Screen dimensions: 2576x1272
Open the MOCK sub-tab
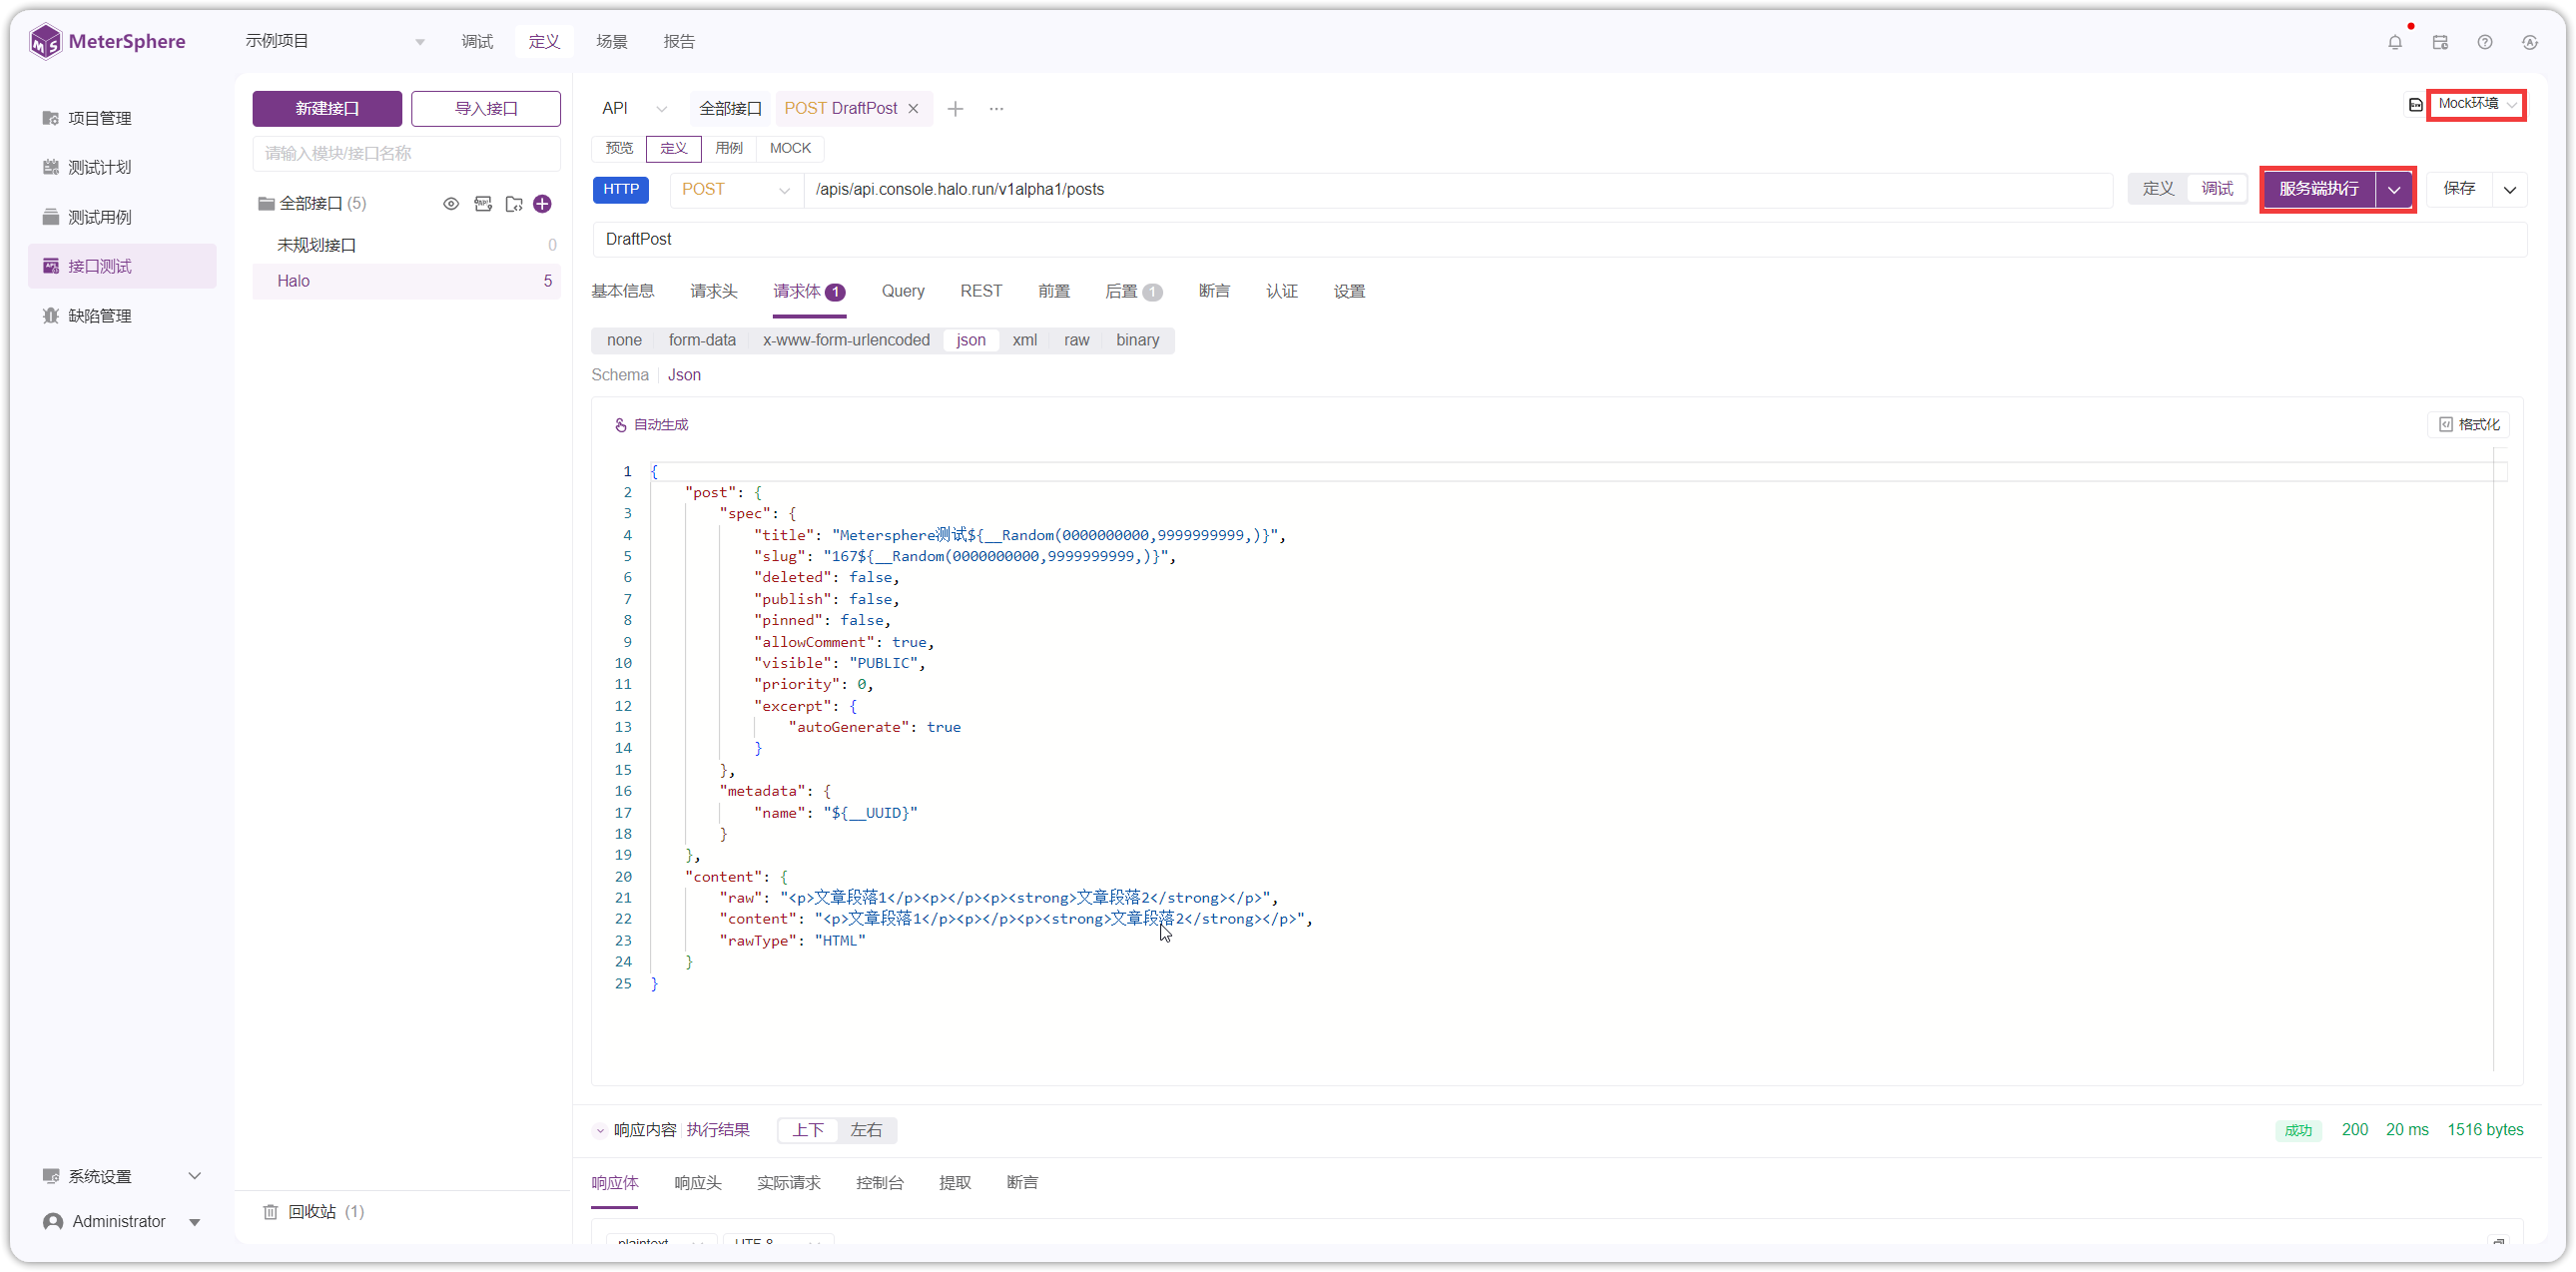pos(790,148)
